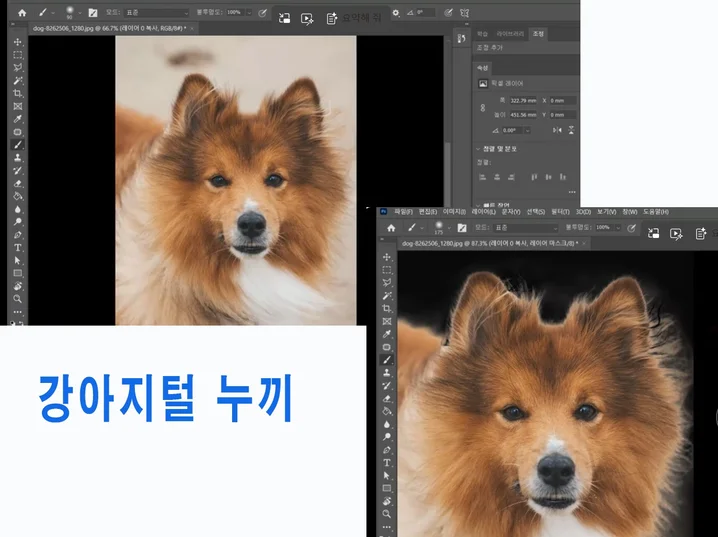Screen dimensions: 718x537
Task: Click the 요약해 줘 floating button
Action: (x=361, y=18)
